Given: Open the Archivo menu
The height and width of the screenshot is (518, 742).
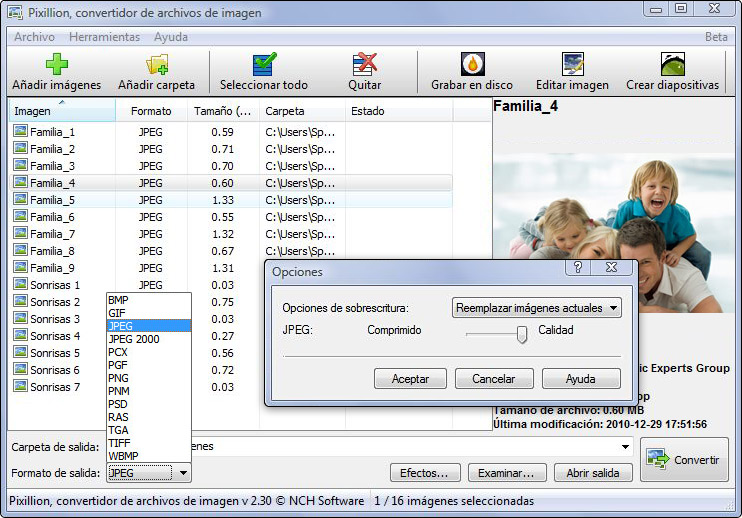Looking at the screenshot, I should click(x=35, y=37).
